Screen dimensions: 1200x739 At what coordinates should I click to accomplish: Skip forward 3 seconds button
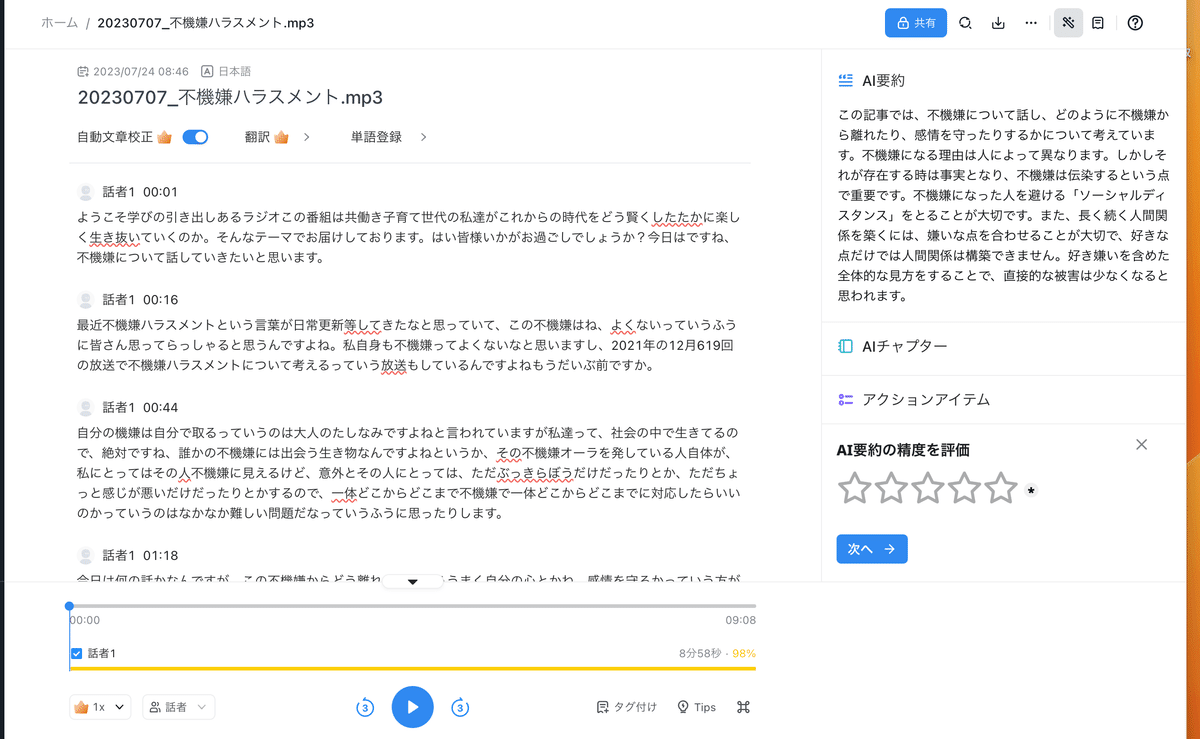[x=460, y=708]
